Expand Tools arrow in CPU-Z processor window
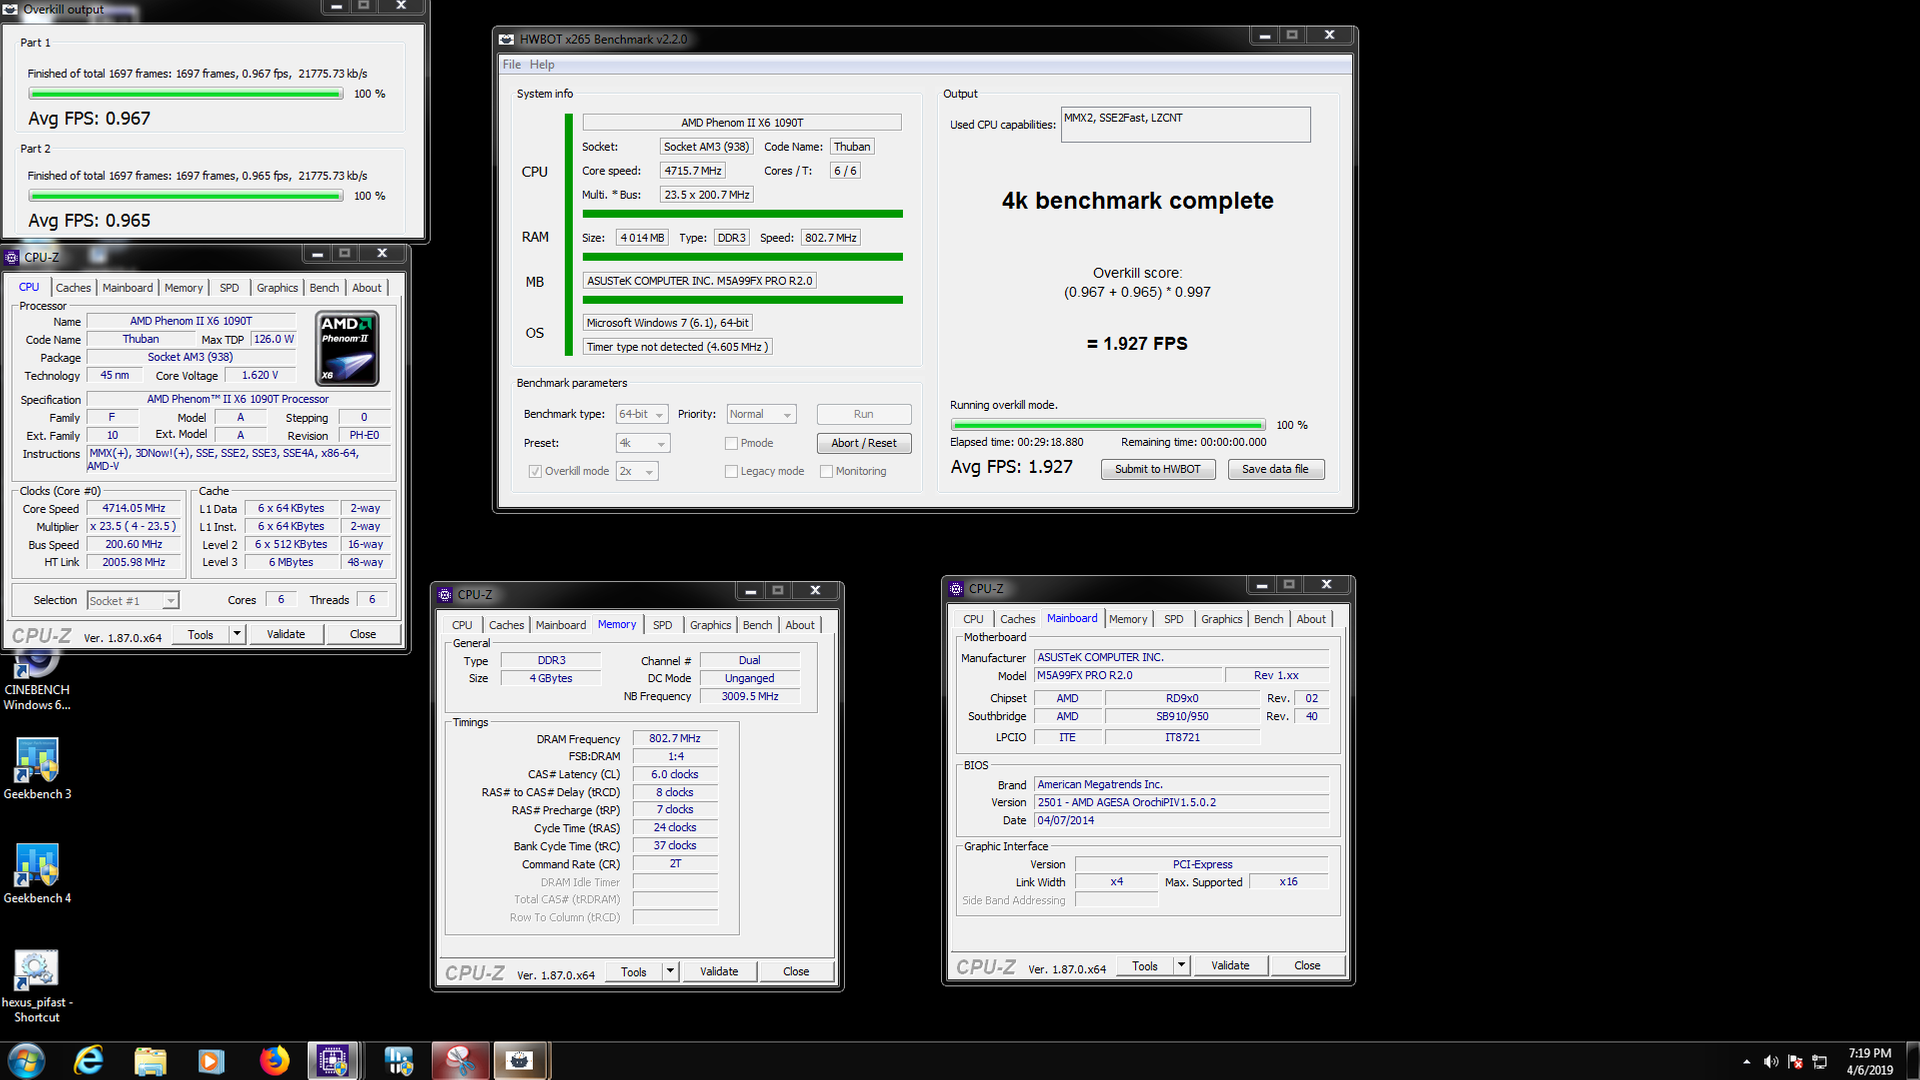This screenshot has height=1080, width=1920. (237, 634)
